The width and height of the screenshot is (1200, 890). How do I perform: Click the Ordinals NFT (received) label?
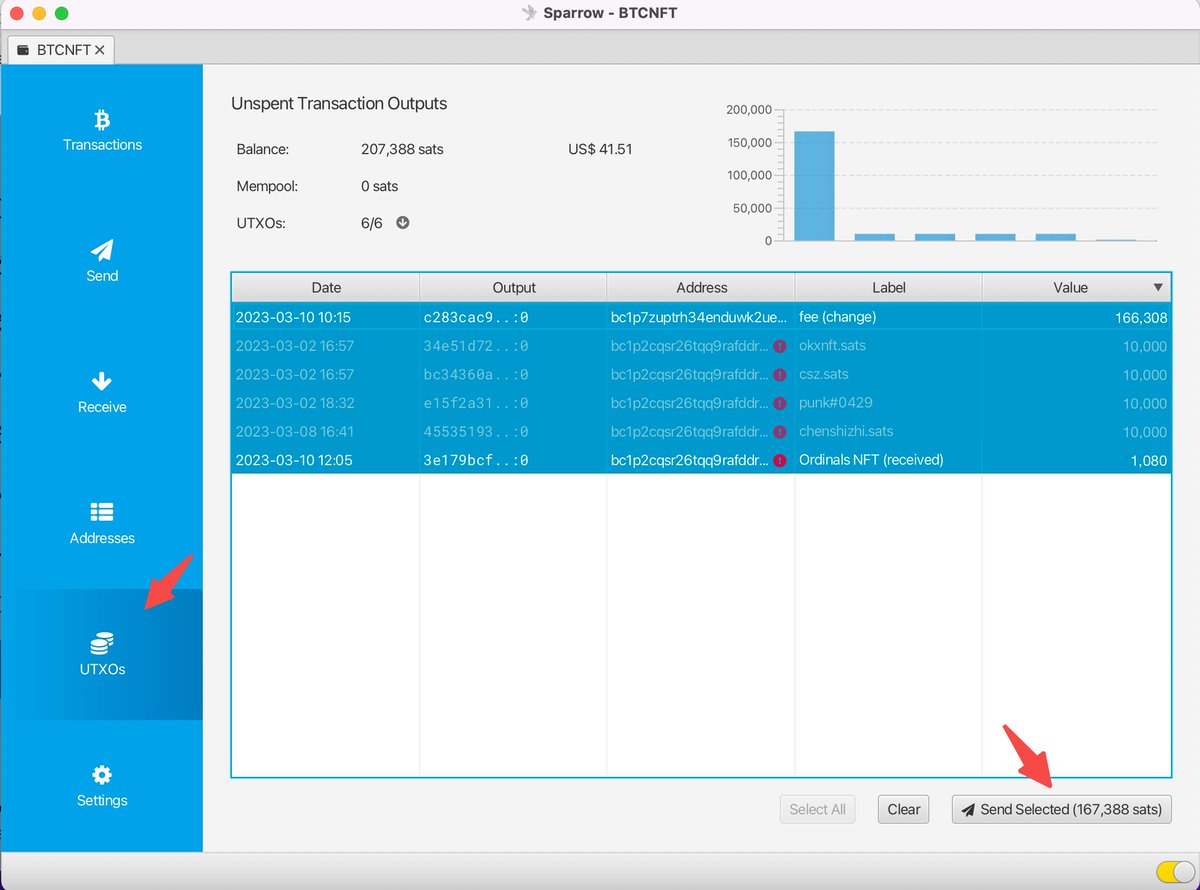click(871, 460)
